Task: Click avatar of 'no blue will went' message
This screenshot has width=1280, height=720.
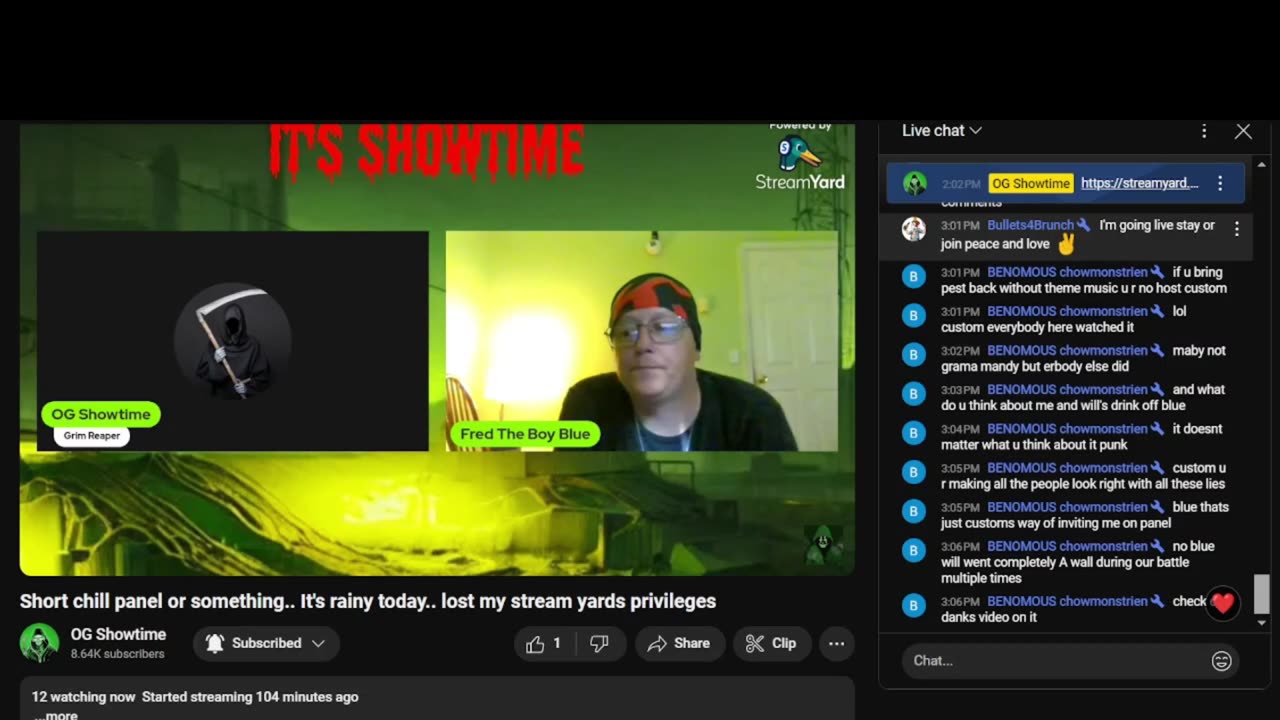Action: [914, 549]
